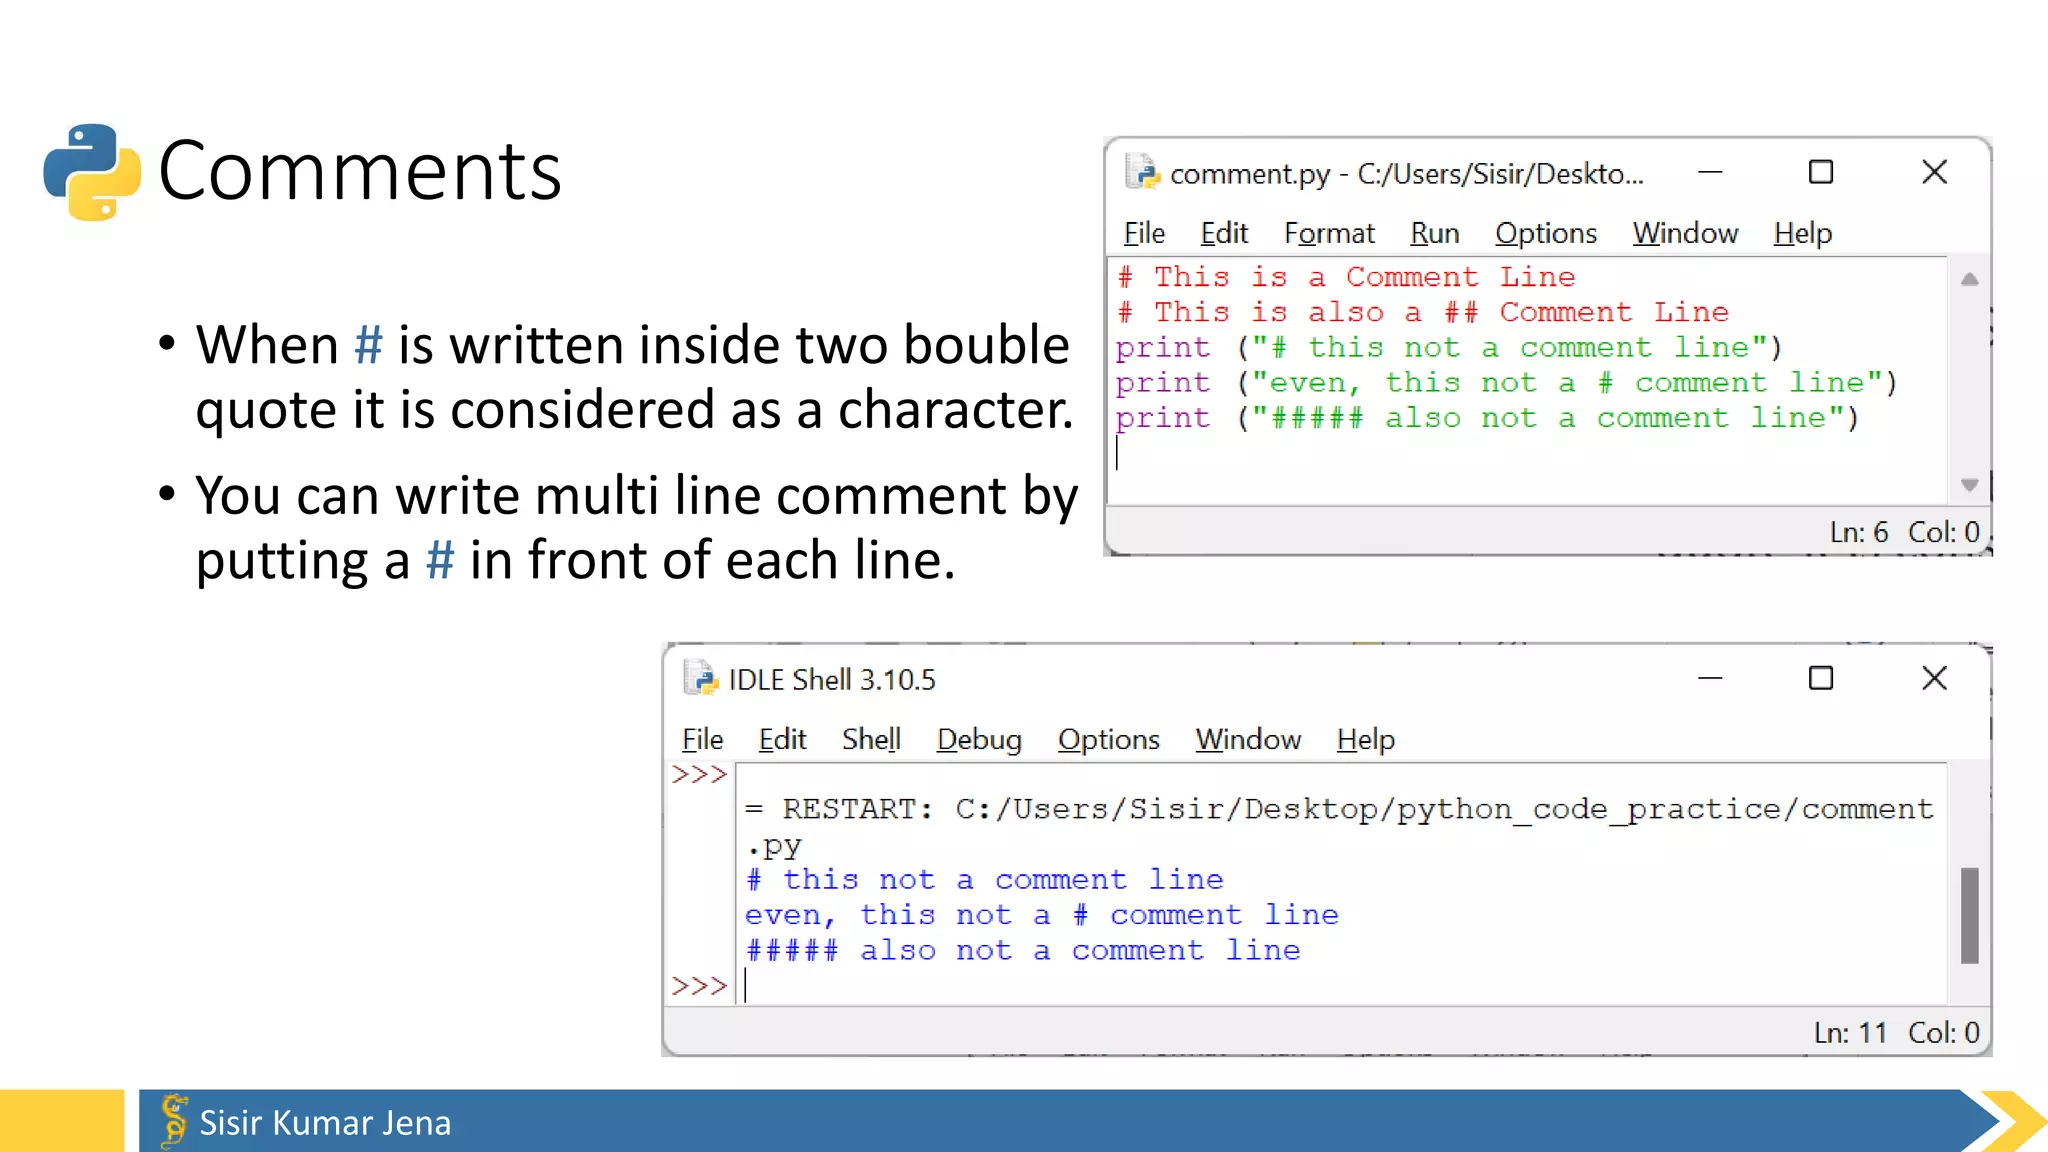Viewport: 2048px width, 1152px height.
Task: Maximize the IDLE Shell window
Action: coord(1821,678)
